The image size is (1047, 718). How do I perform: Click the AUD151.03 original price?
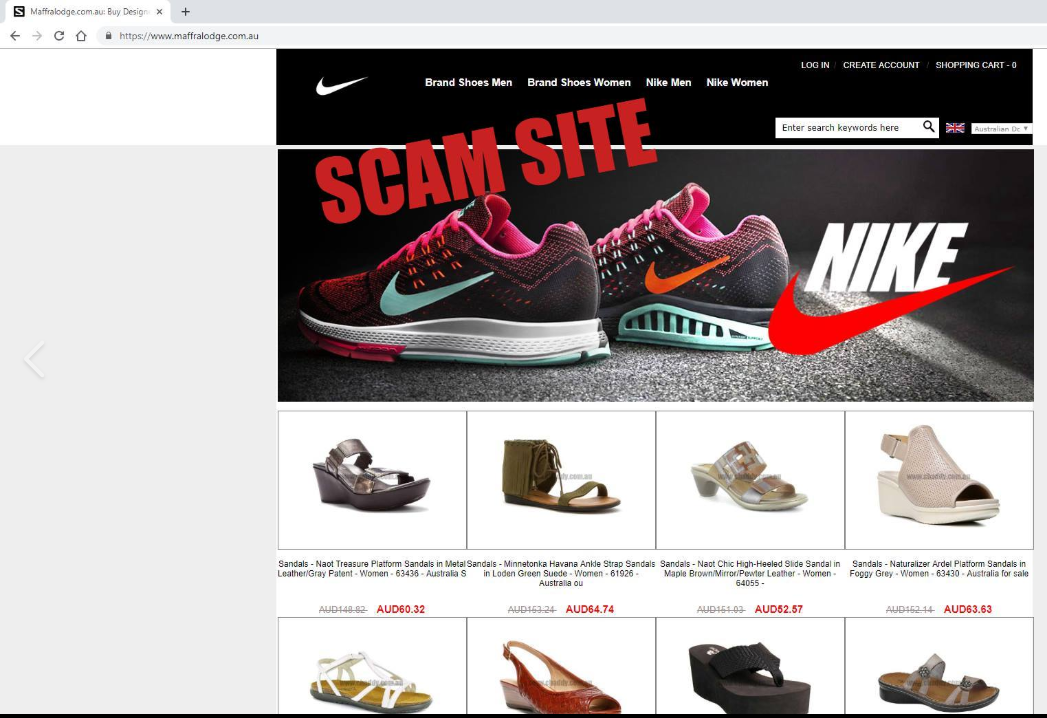[720, 609]
